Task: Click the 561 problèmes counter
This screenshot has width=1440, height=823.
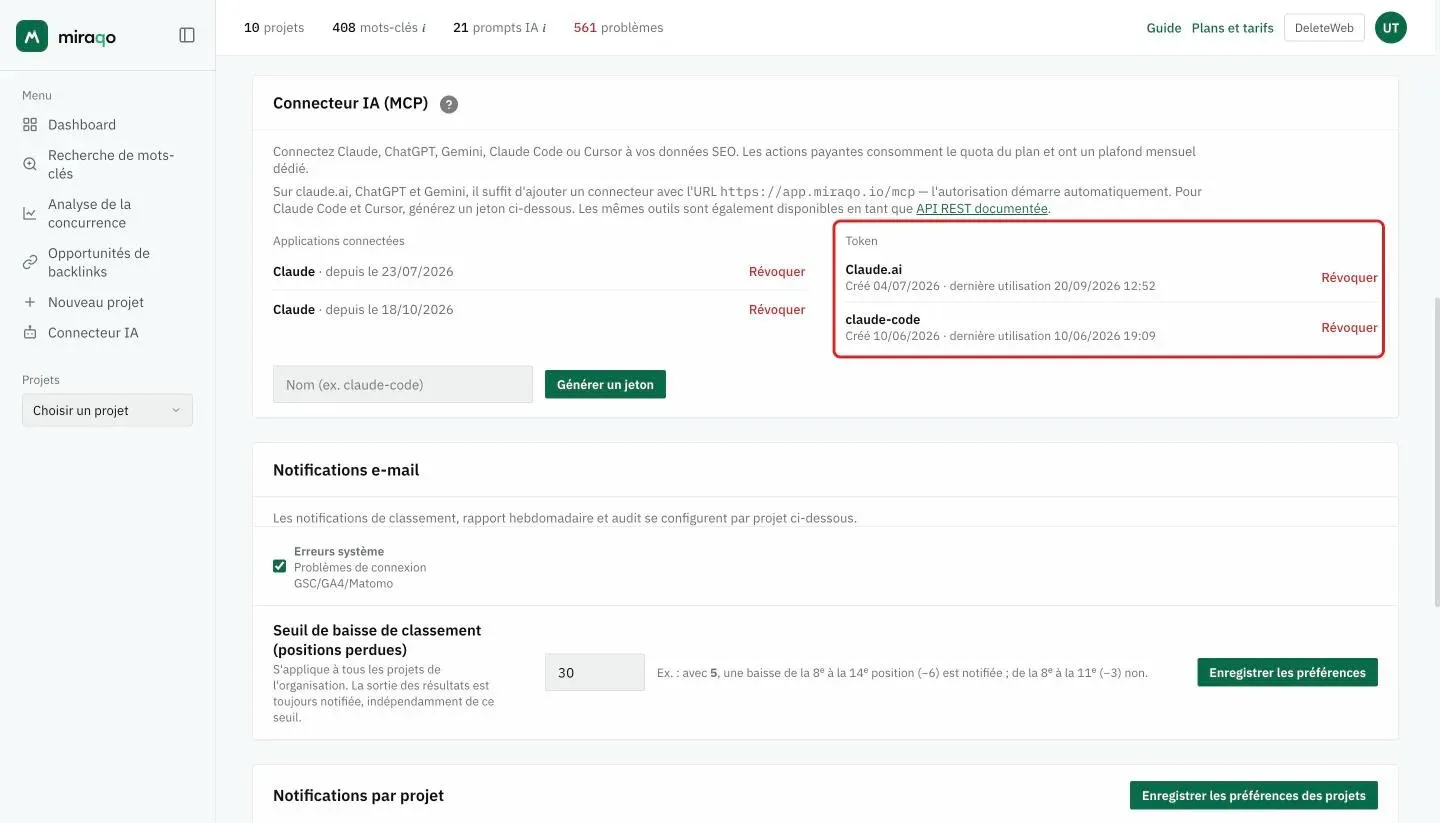Action: 618,28
